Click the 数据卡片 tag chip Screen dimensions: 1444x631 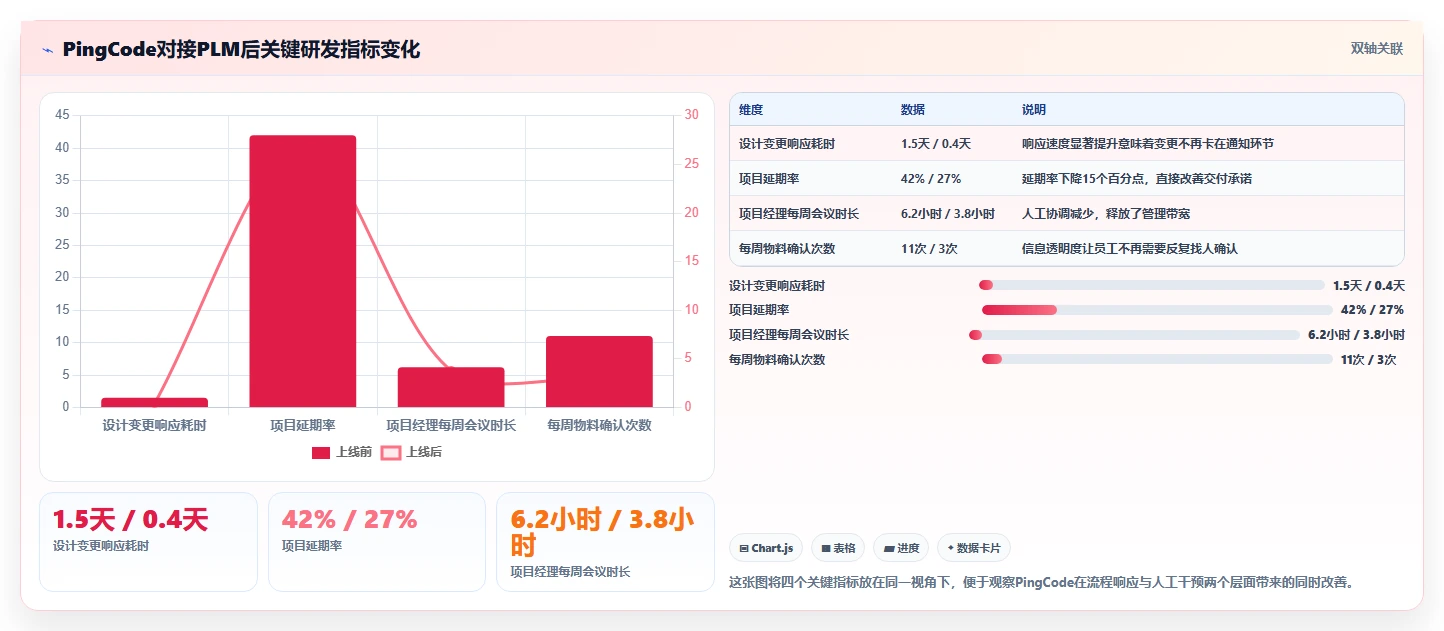[974, 548]
